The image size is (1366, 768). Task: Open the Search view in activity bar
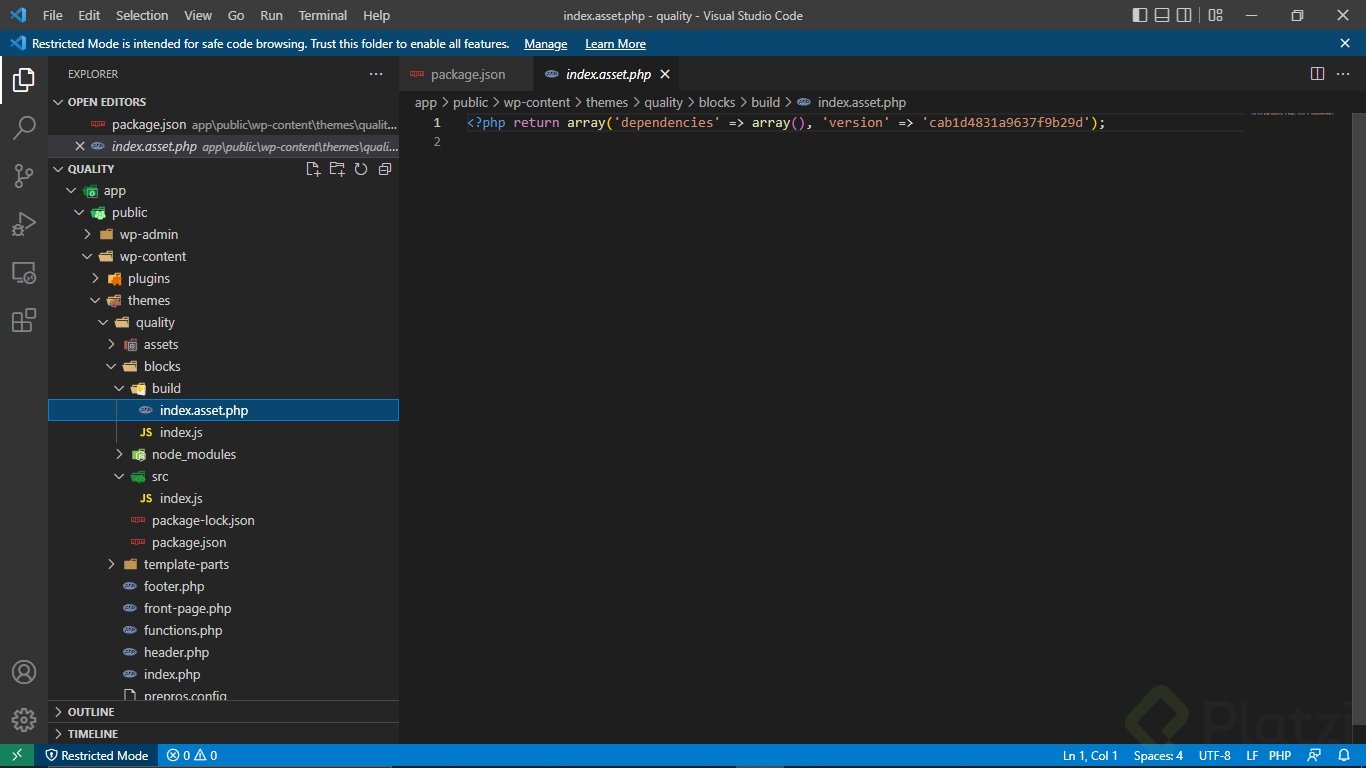(x=24, y=127)
